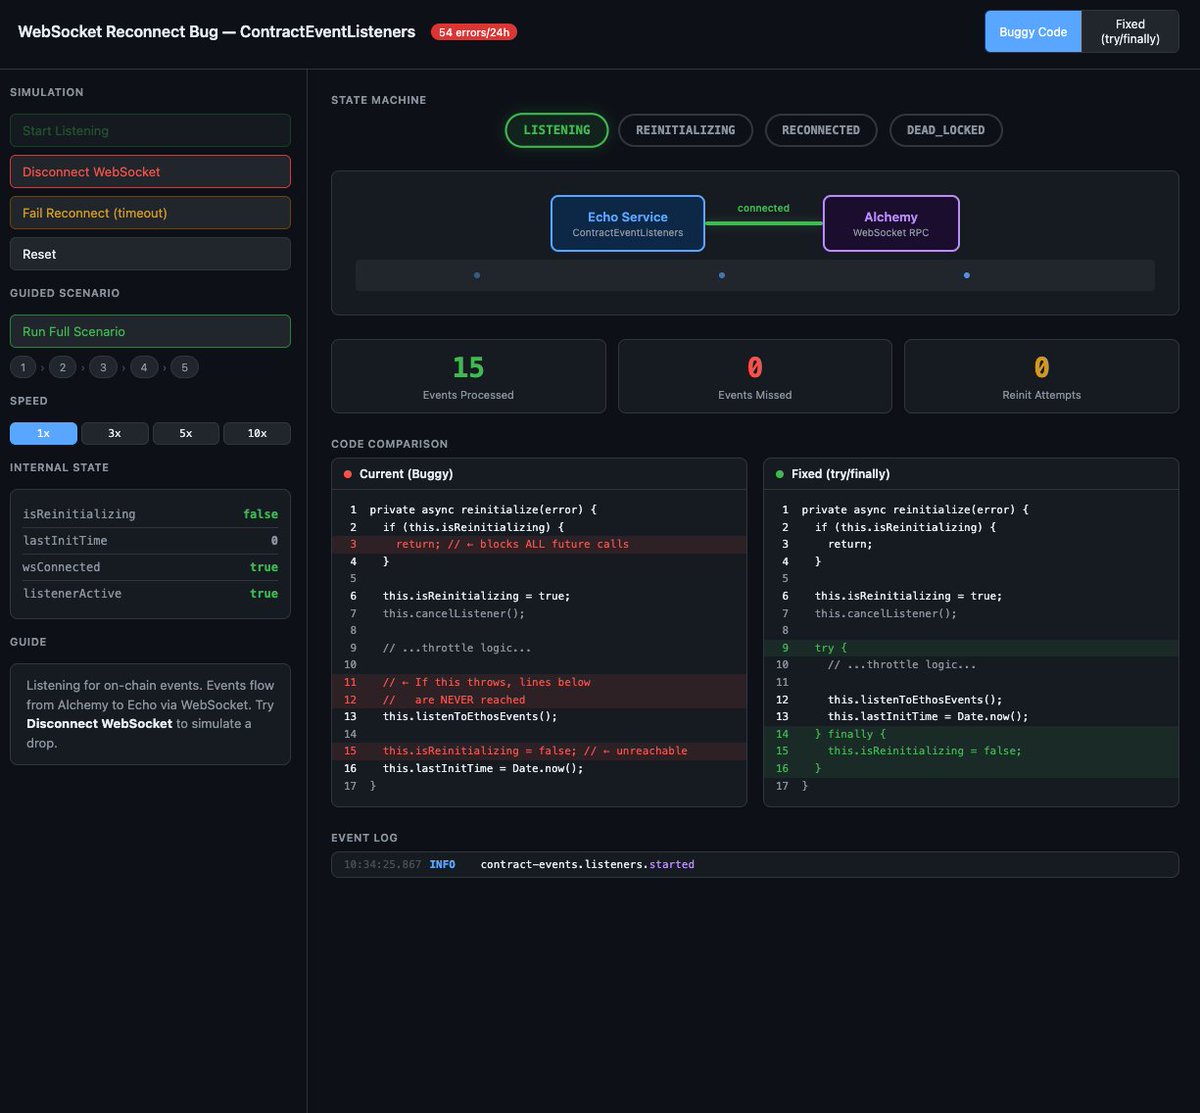
Task: Click the event log listeners.started entry
Action: (755, 864)
